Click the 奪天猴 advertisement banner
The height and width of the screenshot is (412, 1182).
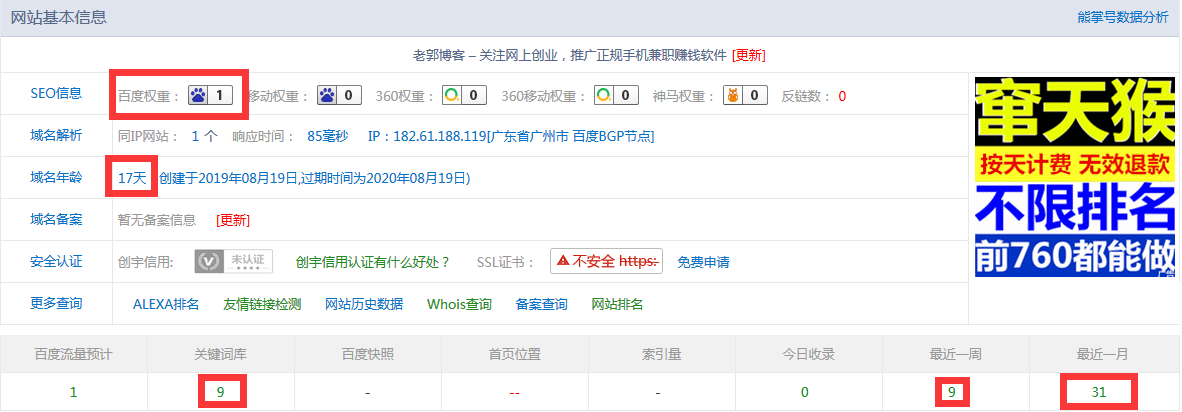pos(1075,177)
